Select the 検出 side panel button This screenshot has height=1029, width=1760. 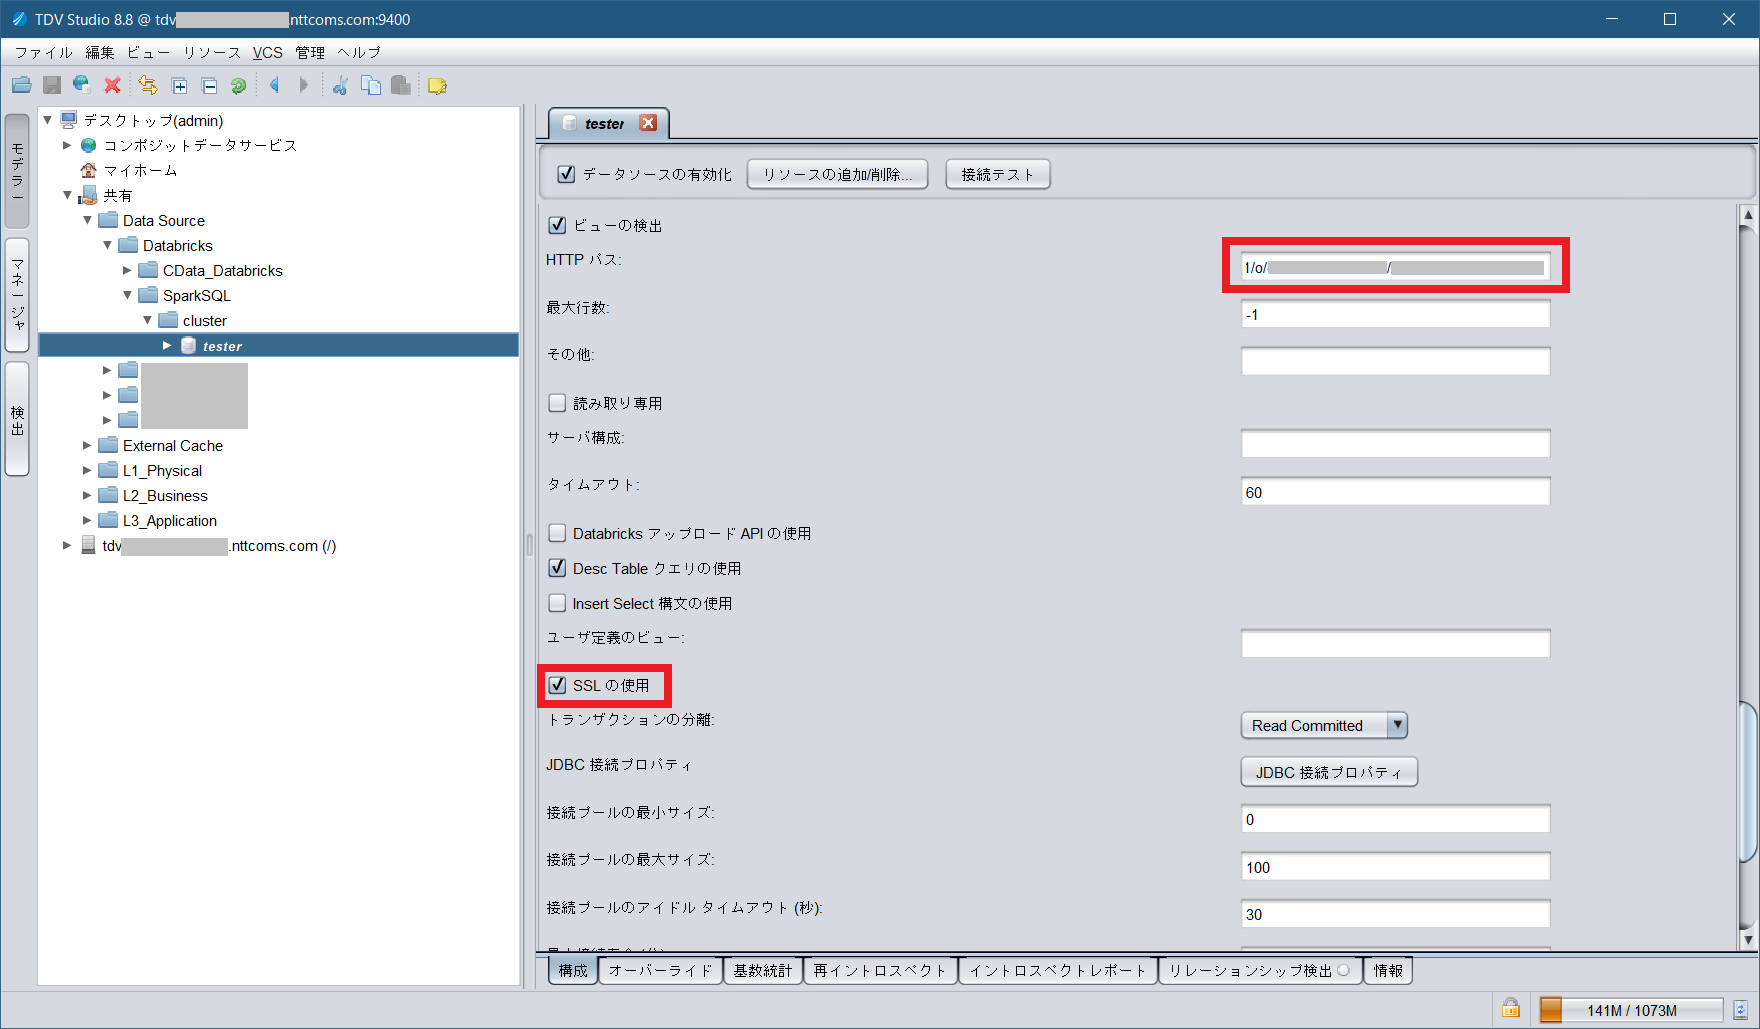(x=17, y=419)
